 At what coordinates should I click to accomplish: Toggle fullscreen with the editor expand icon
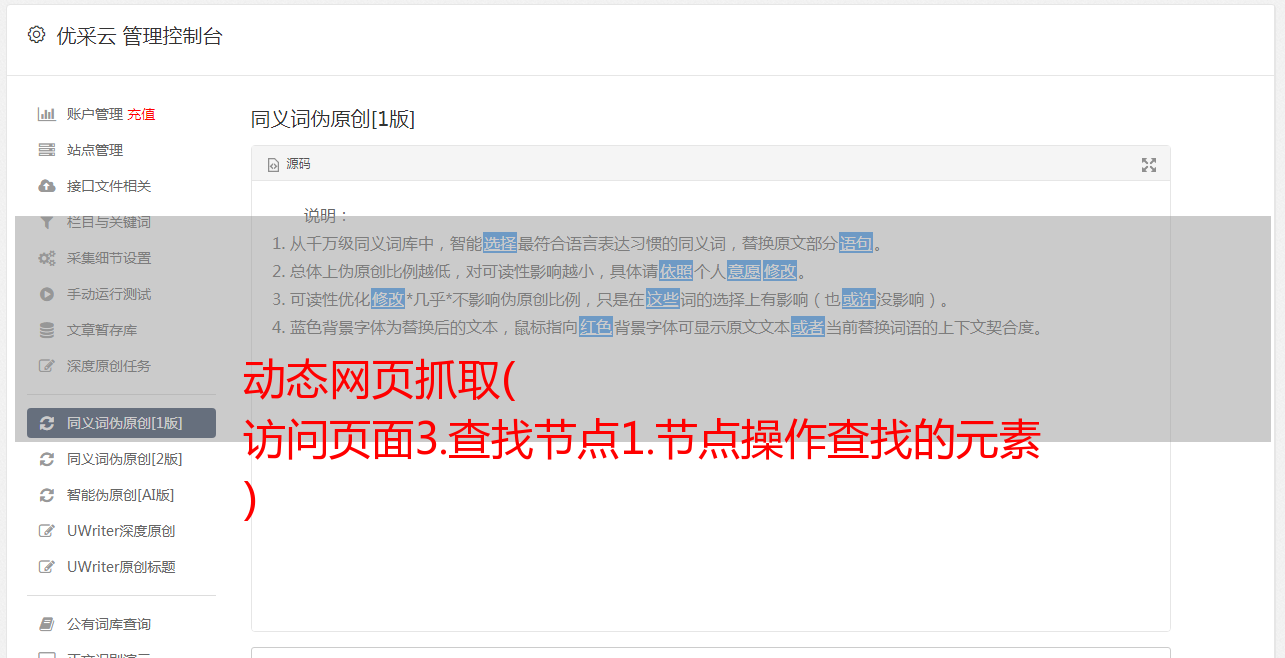[x=1149, y=165]
